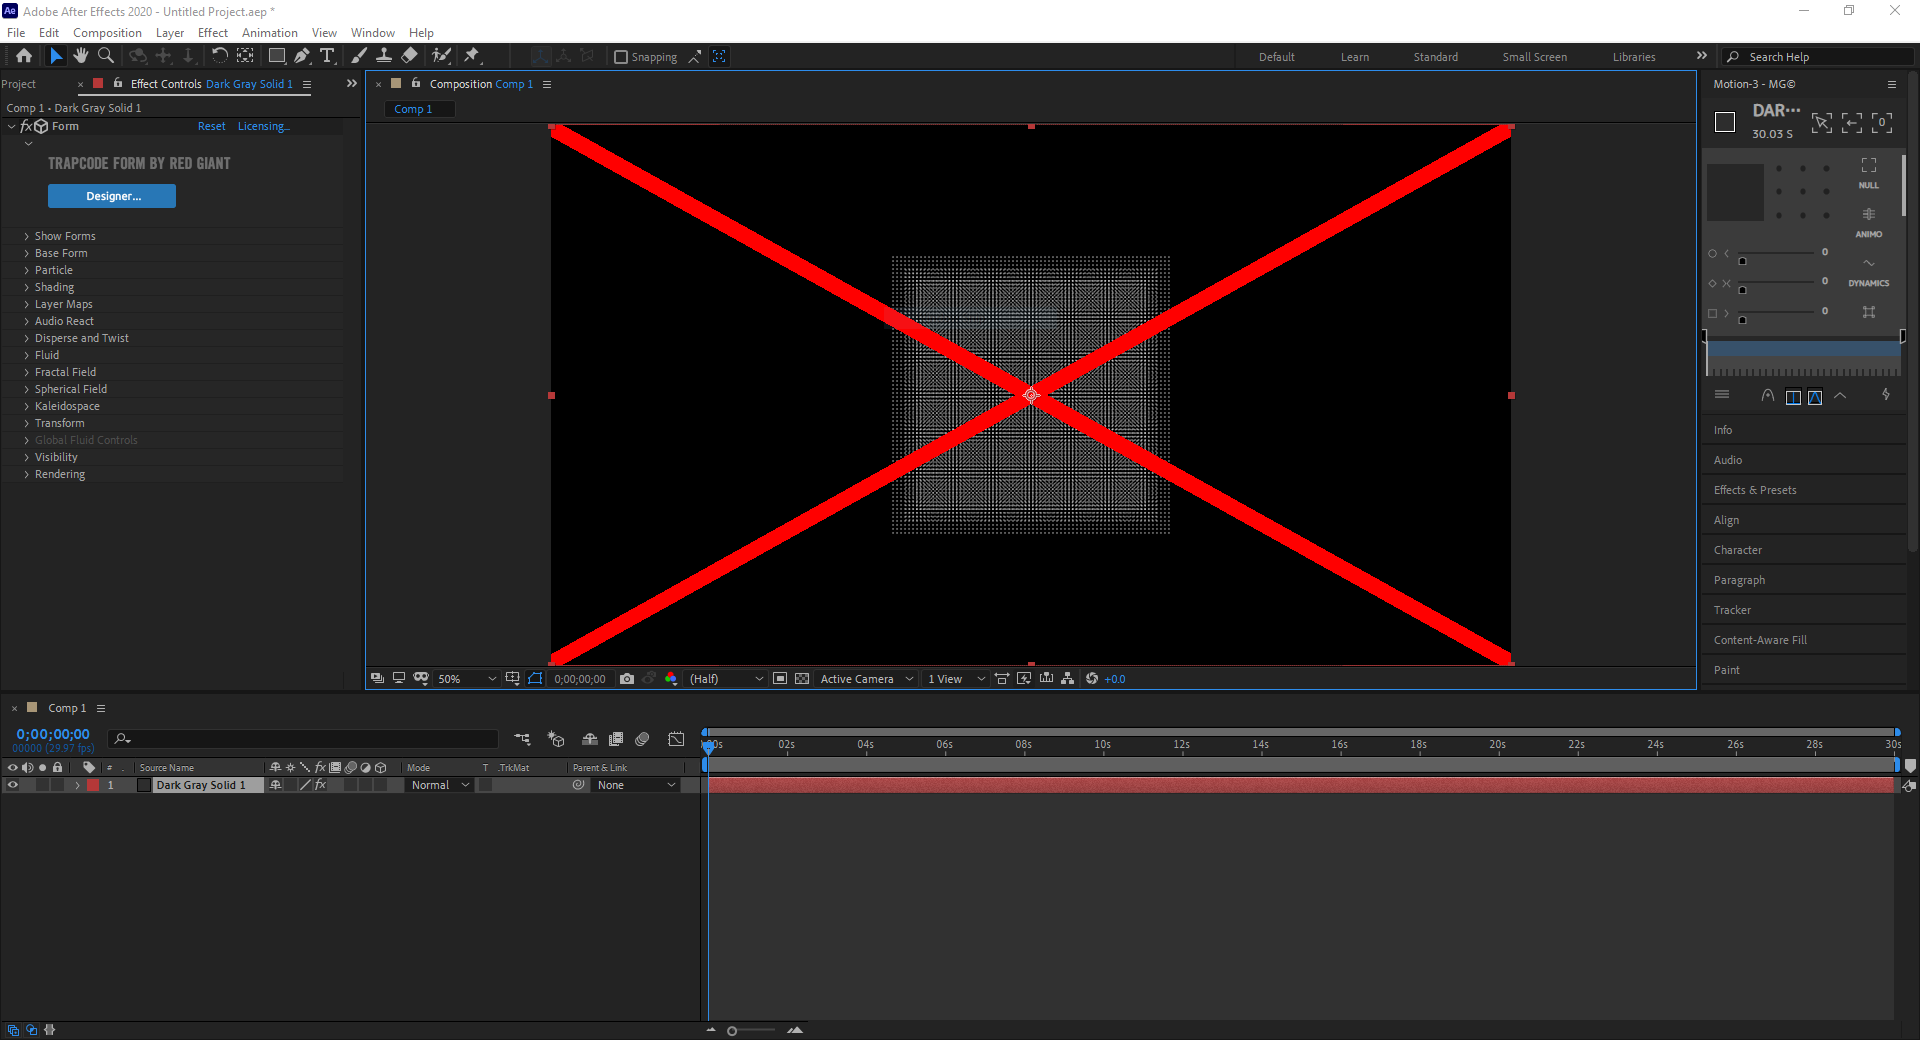Select the Type (T) tool

click(327, 56)
